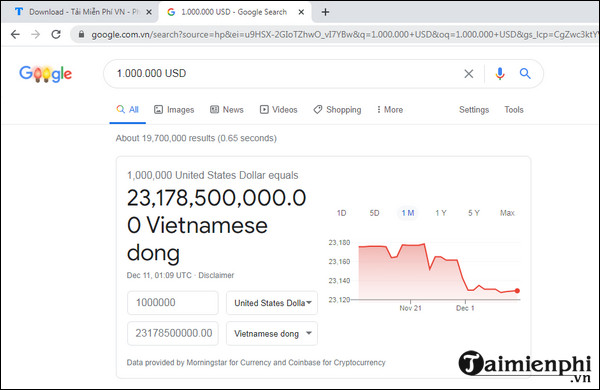Click the browser Back arrow
The width and height of the screenshot is (600, 390).
15,34
